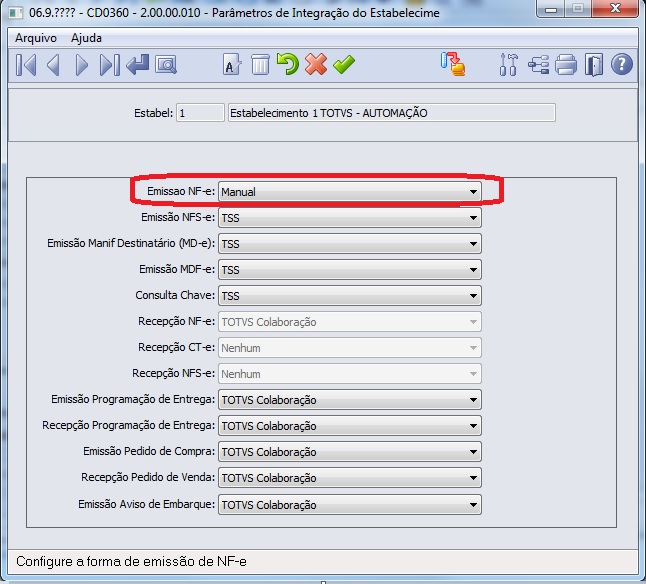
Task: Click the disabled Recepção CT-e dropdown
Action: point(349,348)
